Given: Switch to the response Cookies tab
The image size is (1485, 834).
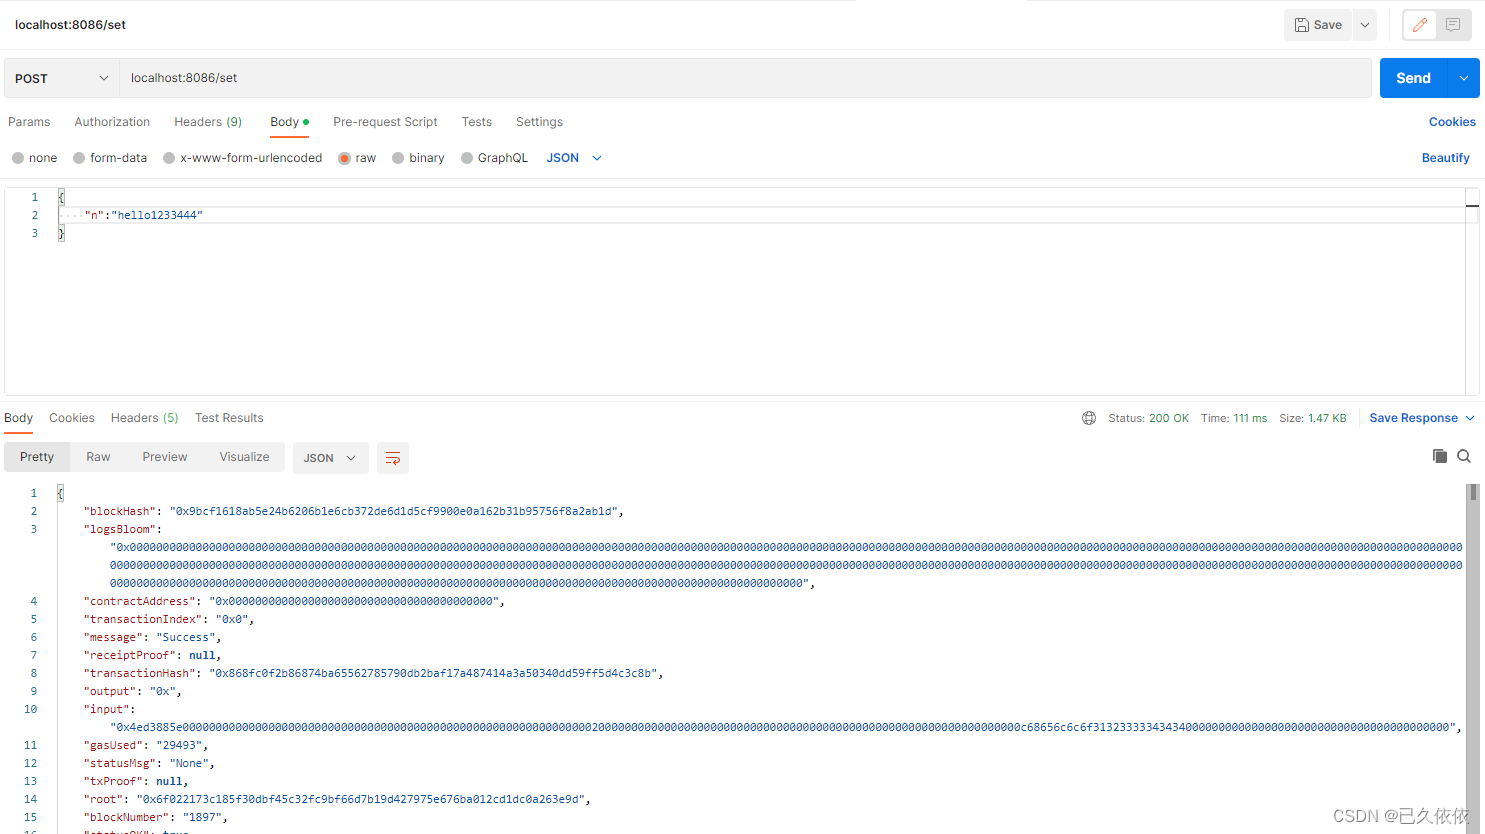Looking at the screenshot, I should [x=72, y=418].
